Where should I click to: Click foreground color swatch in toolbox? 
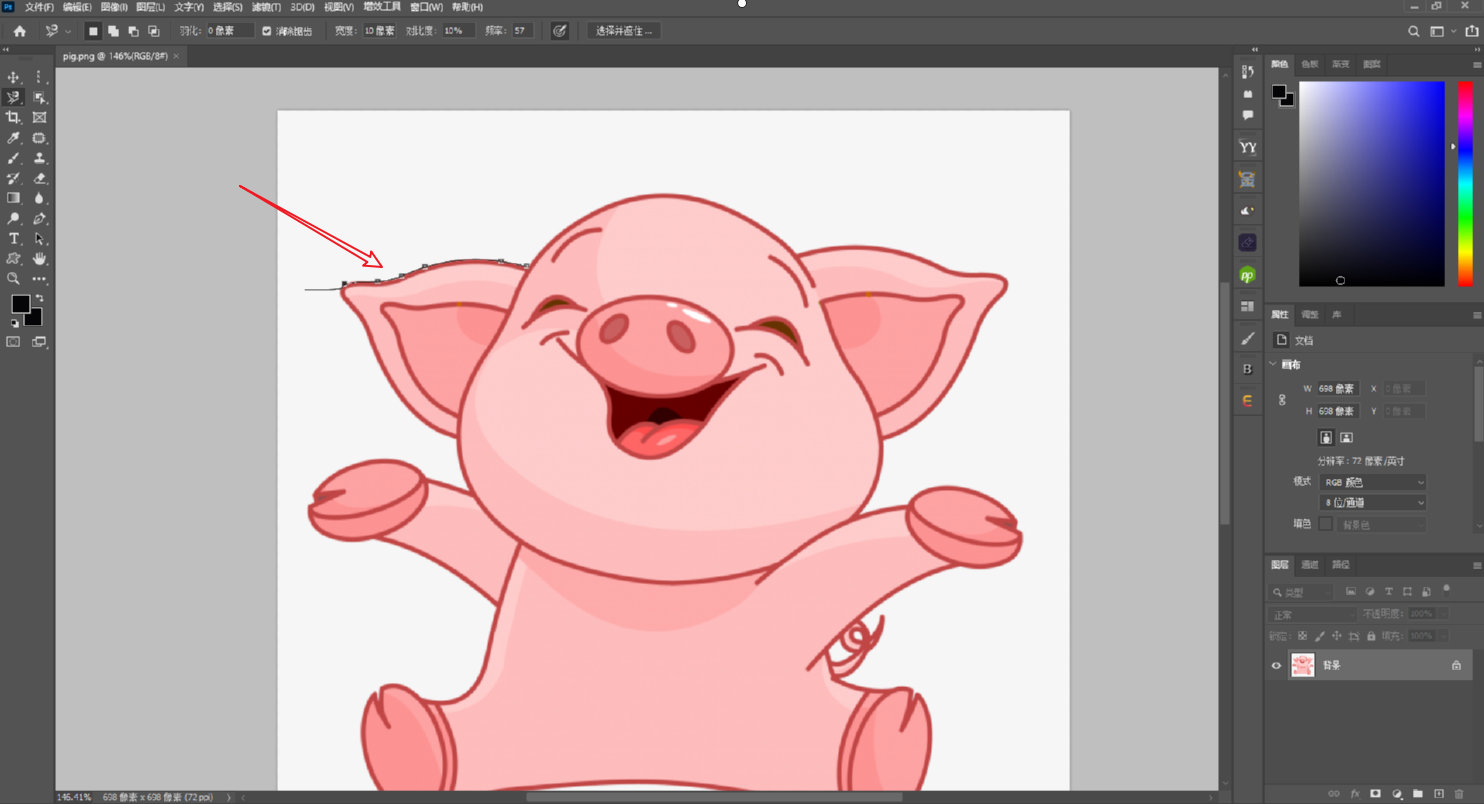pyautogui.click(x=20, y=304)
